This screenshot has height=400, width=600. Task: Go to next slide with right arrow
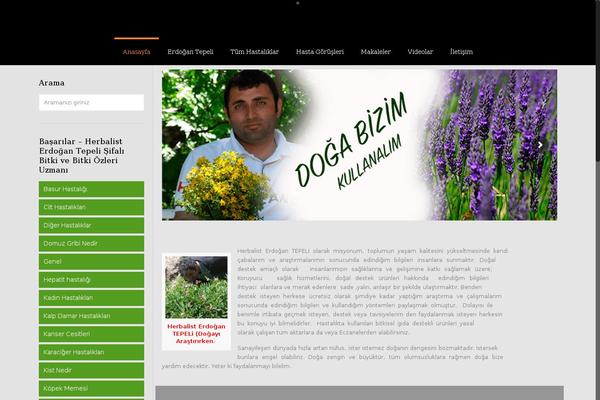tap(540, 145)
